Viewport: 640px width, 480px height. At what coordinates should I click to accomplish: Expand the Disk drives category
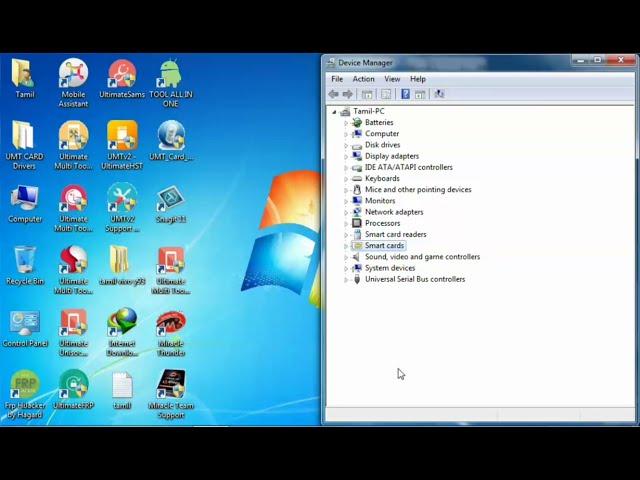click(x=346, y=145)
